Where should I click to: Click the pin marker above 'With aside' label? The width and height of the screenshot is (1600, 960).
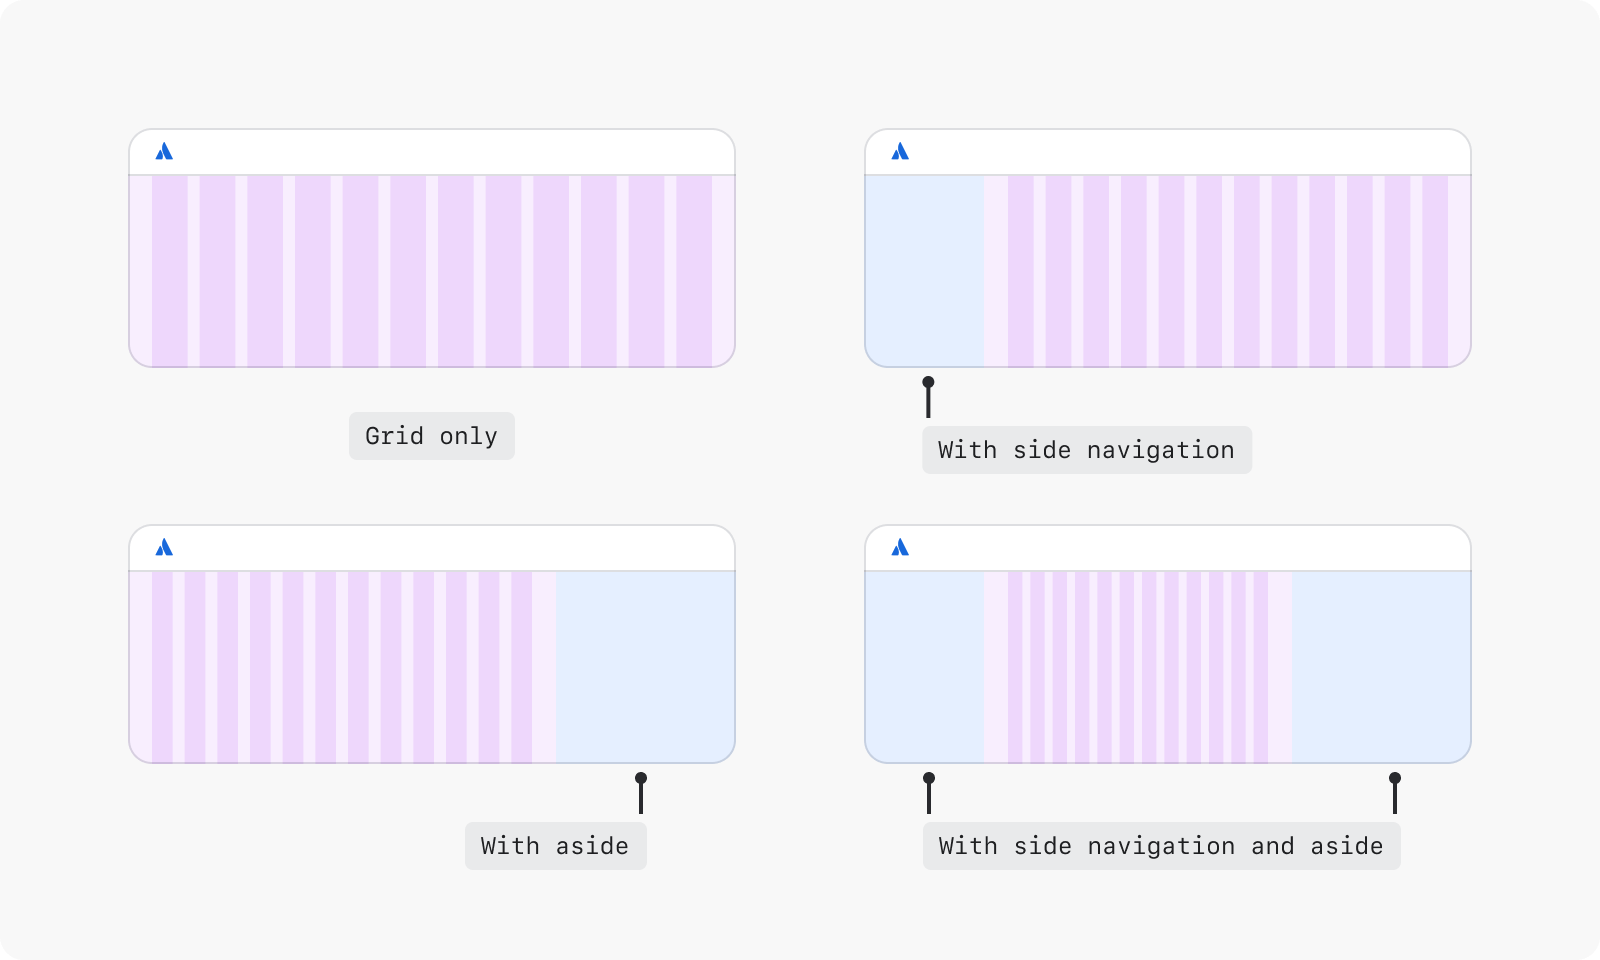pyautogui.click(x=641, y=793)
